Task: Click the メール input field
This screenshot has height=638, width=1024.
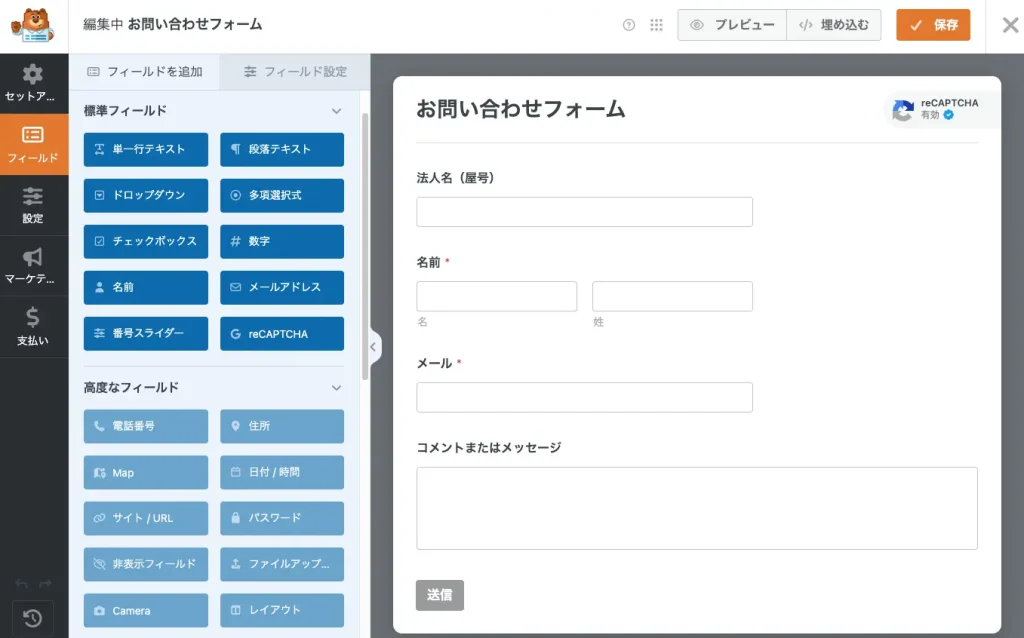Action: pyautogui.click(x=584, y=397)
